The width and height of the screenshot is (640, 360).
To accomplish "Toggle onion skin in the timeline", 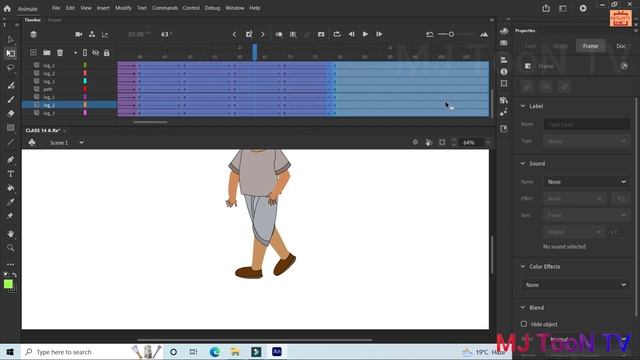I will coord(279,34).
